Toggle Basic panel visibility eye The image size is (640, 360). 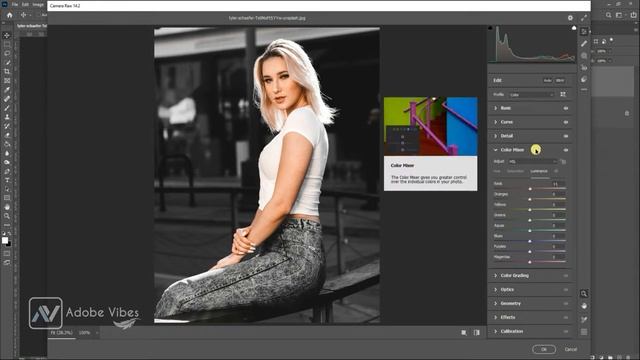pos(566,108)
